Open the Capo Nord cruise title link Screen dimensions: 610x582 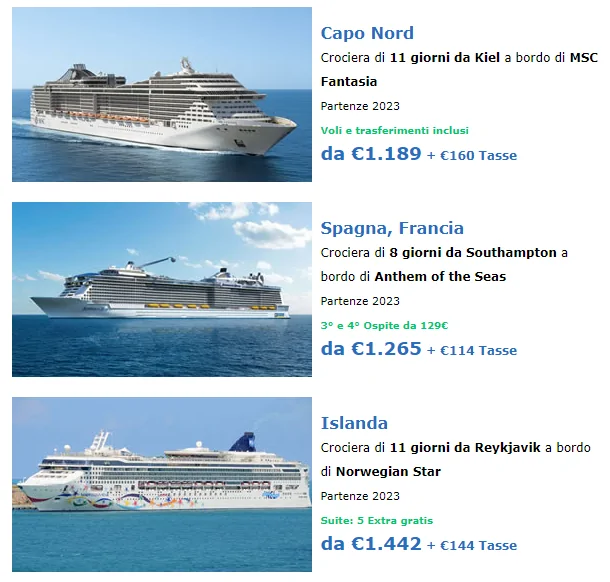367,33
